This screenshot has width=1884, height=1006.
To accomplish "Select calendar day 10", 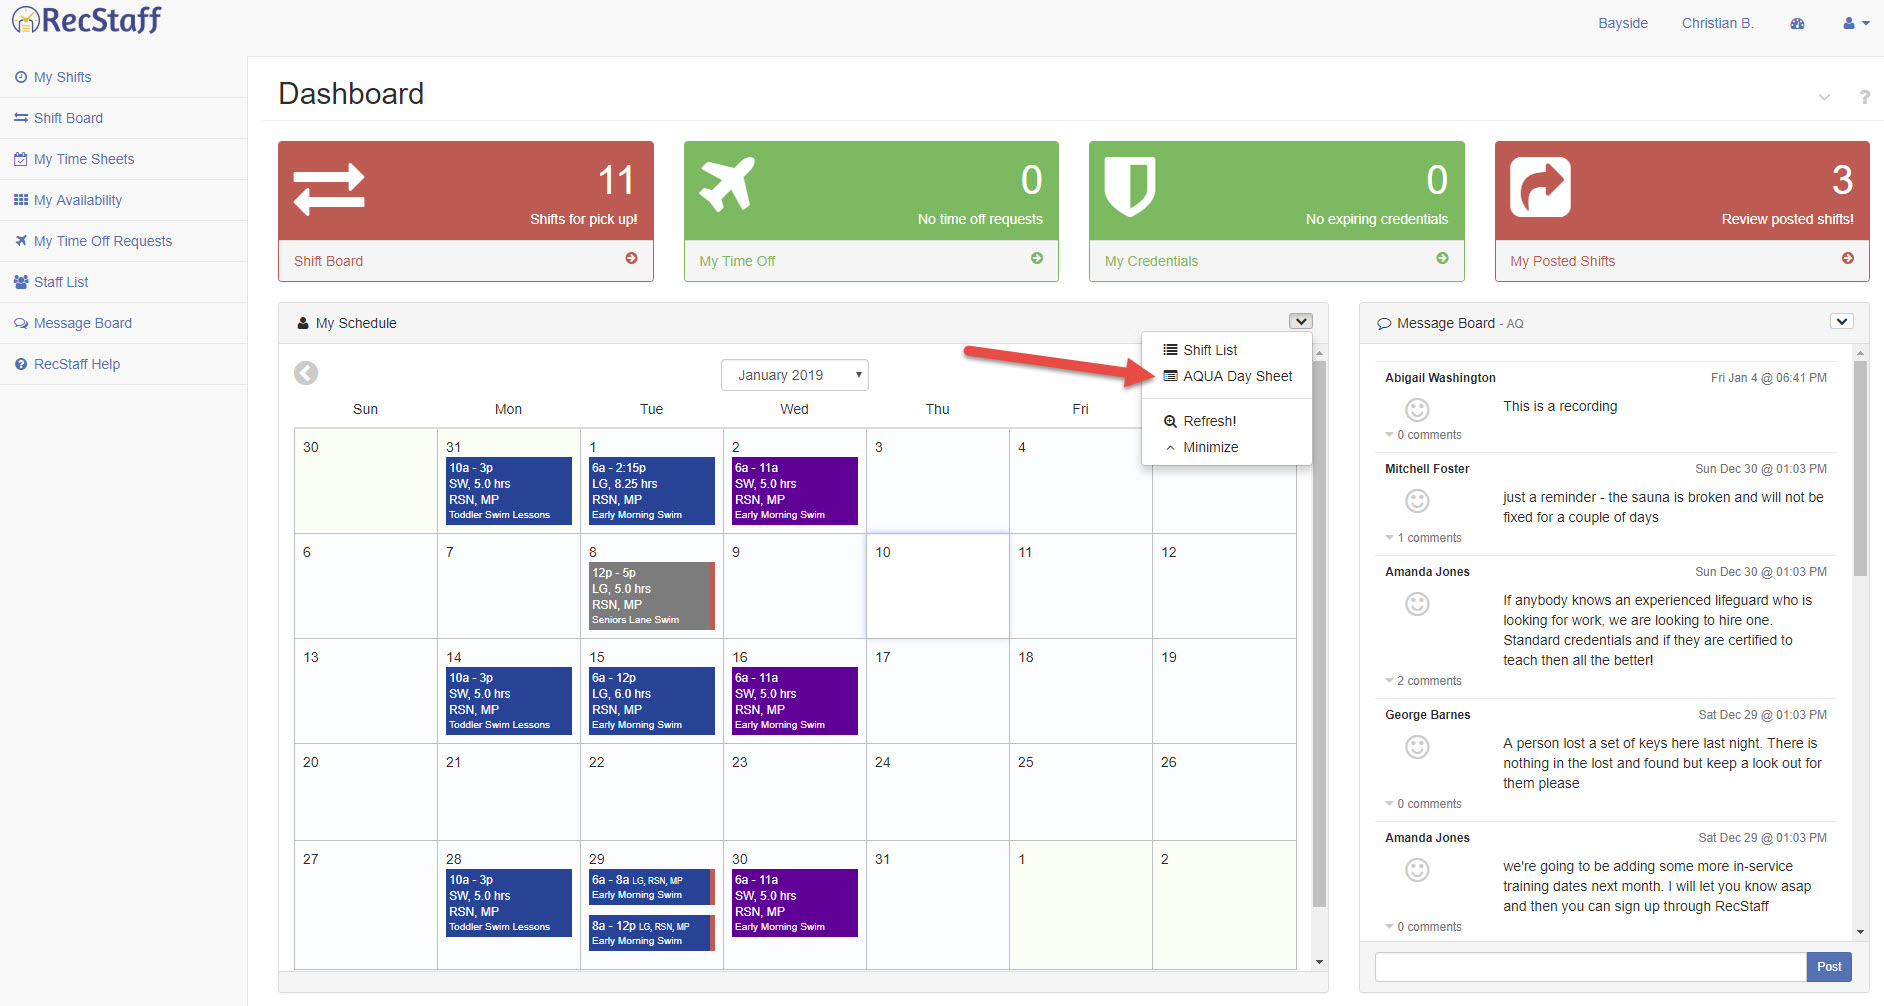I will (x=938, y=586).
